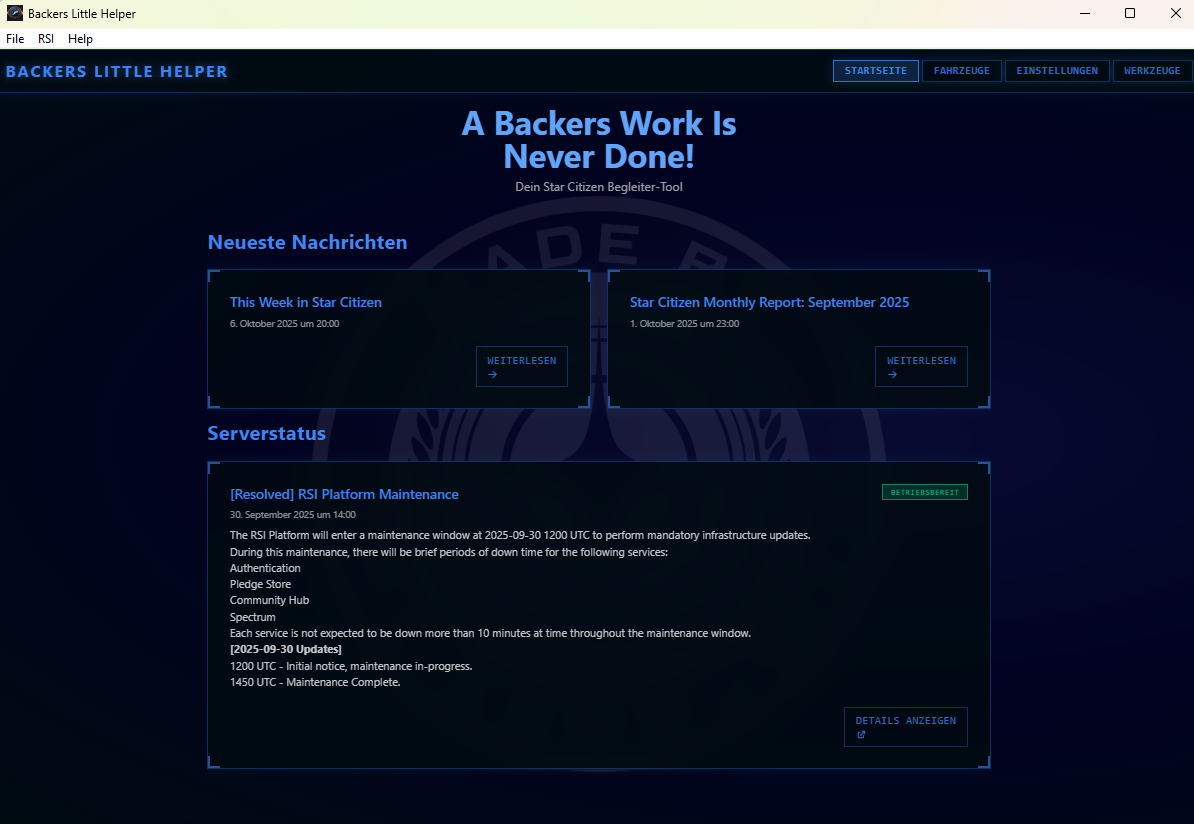
Task: Click the Serverstatus section heading
Action: pos(266,434)
